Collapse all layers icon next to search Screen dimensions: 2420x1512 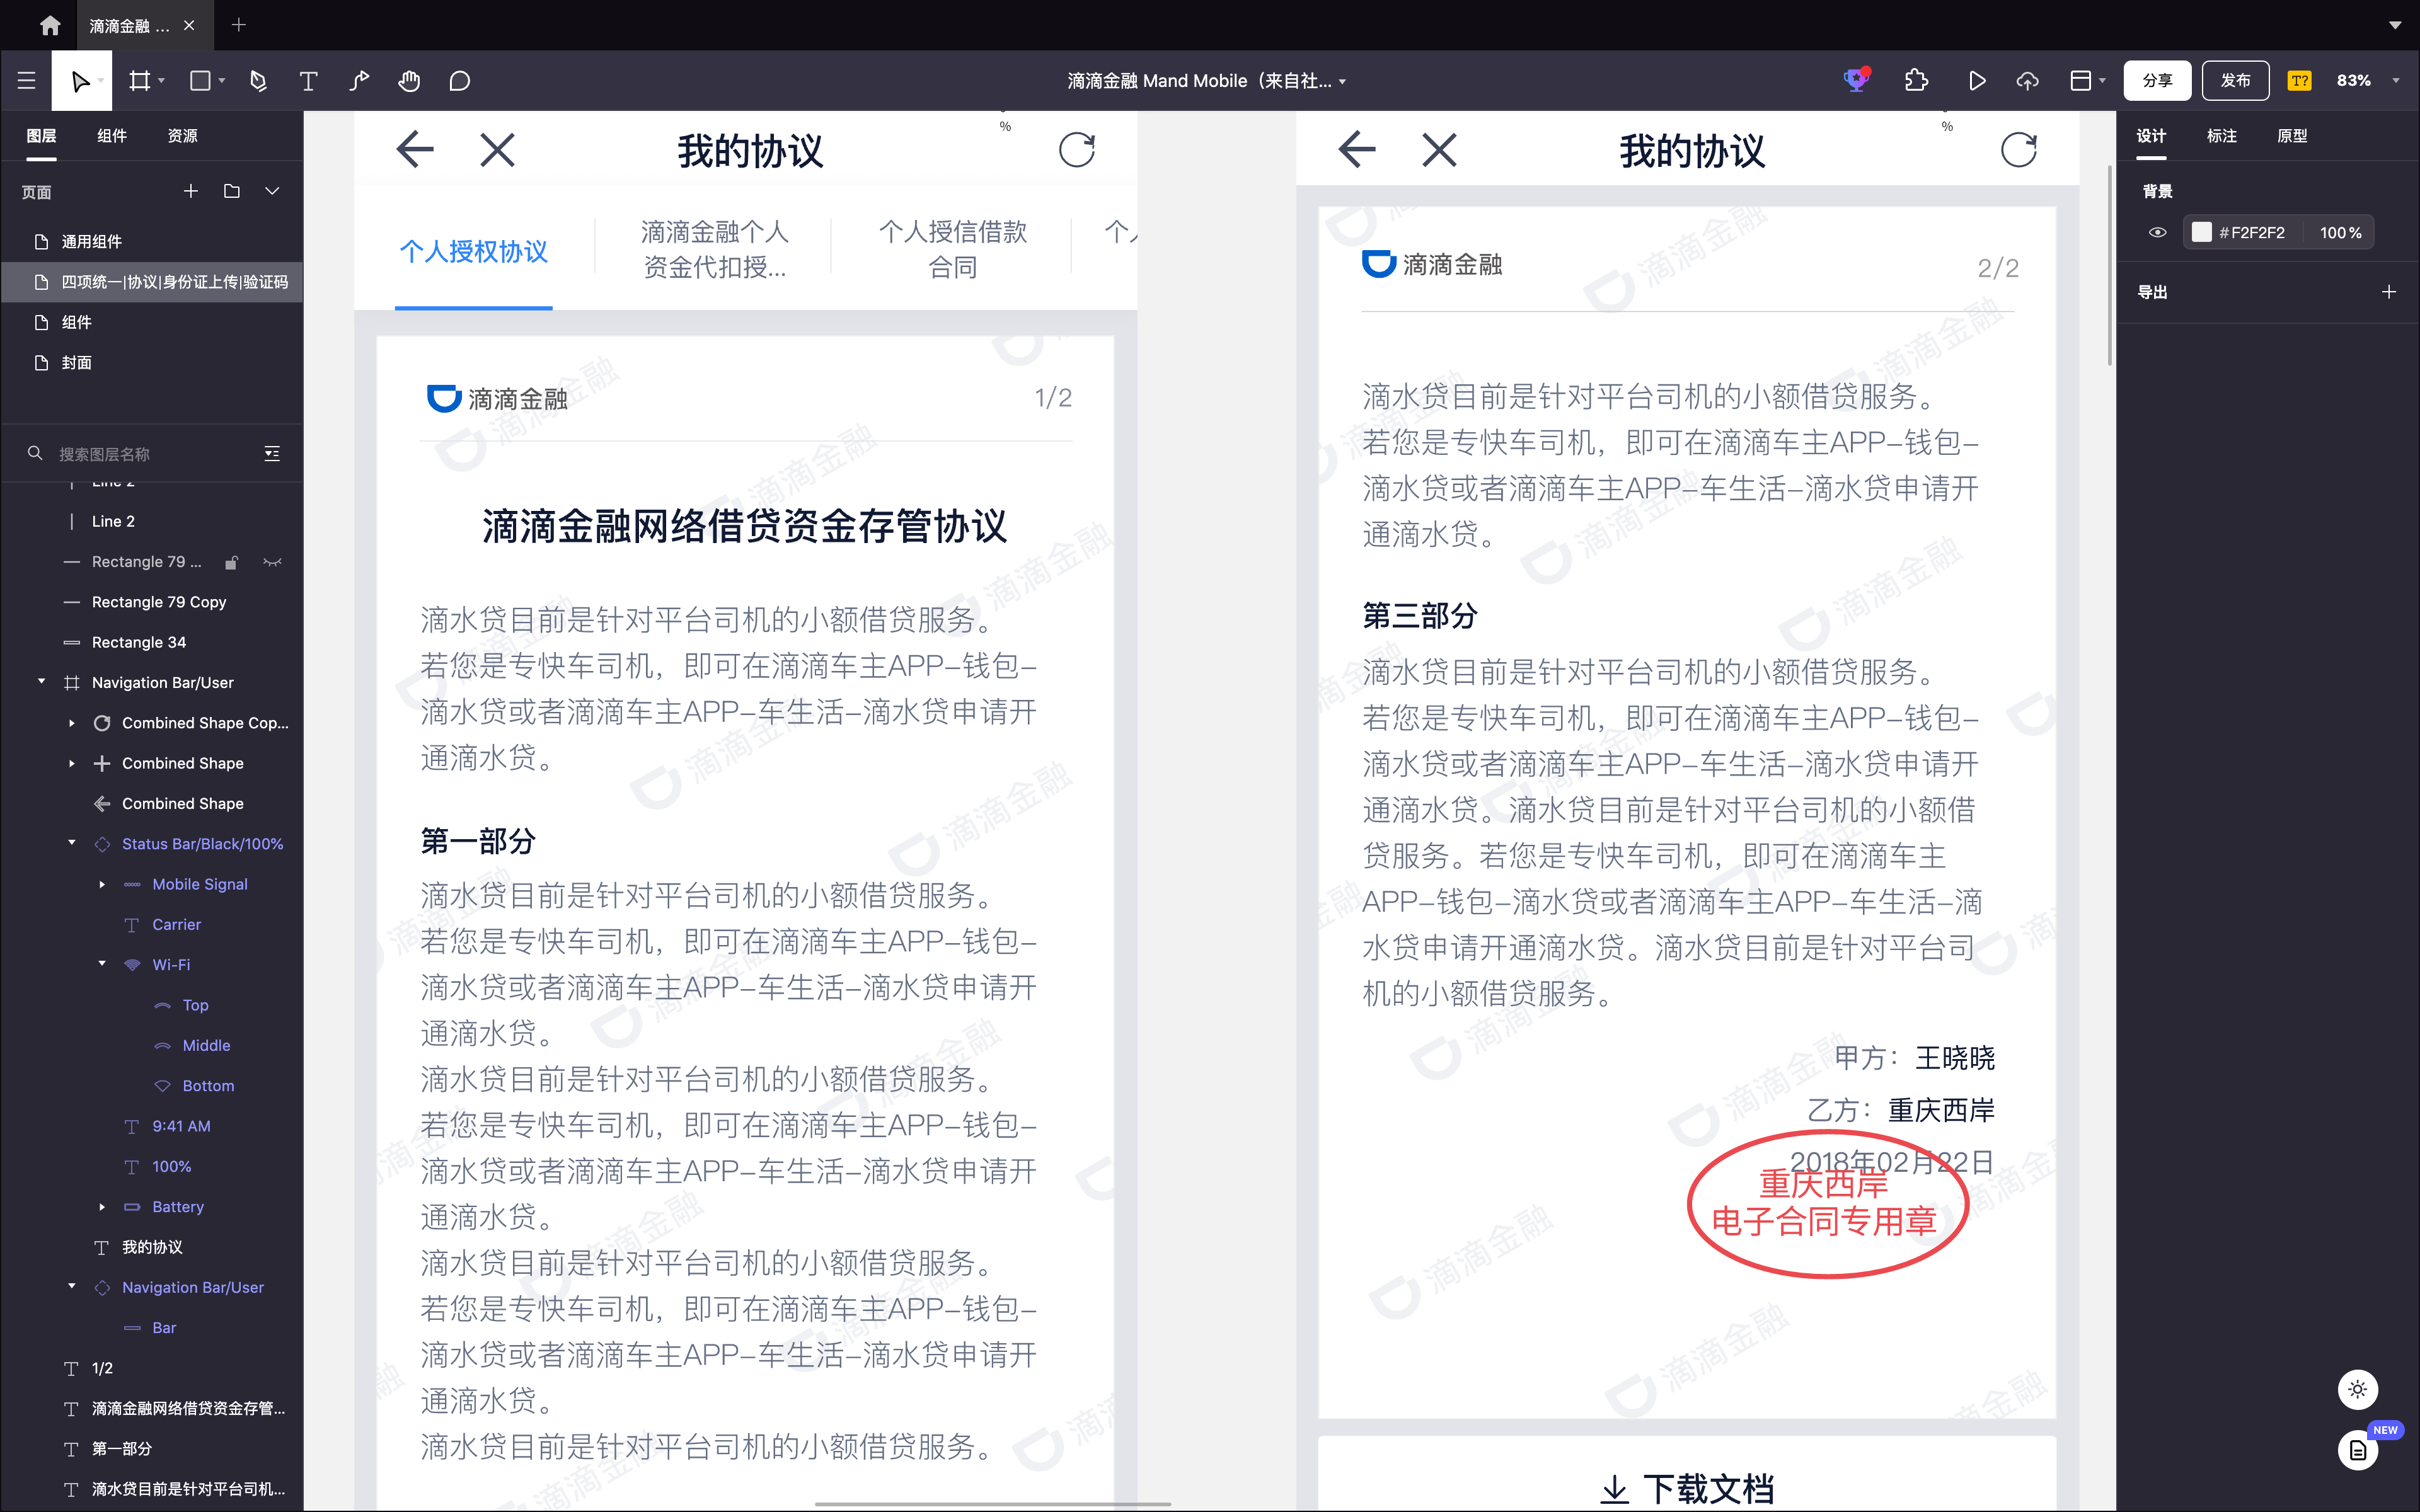[x=272, y=453]
